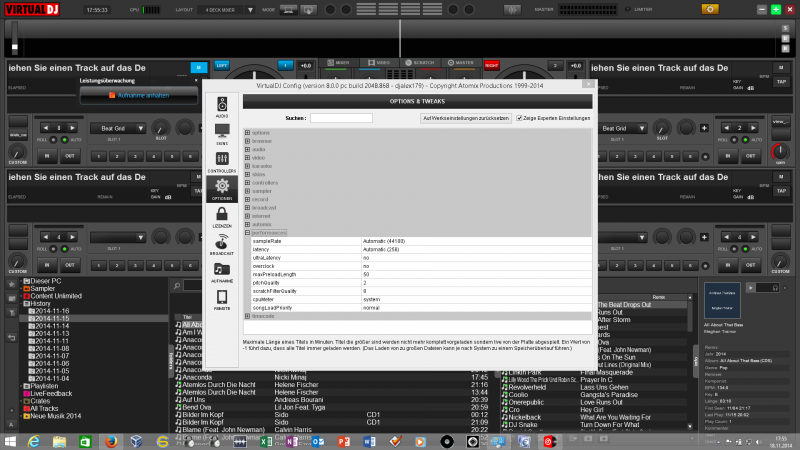The width and height of the screenshot is (800, 450).
Task: Toggle deck 1 loop AUTO button
Action: click(x=64, y=140)
